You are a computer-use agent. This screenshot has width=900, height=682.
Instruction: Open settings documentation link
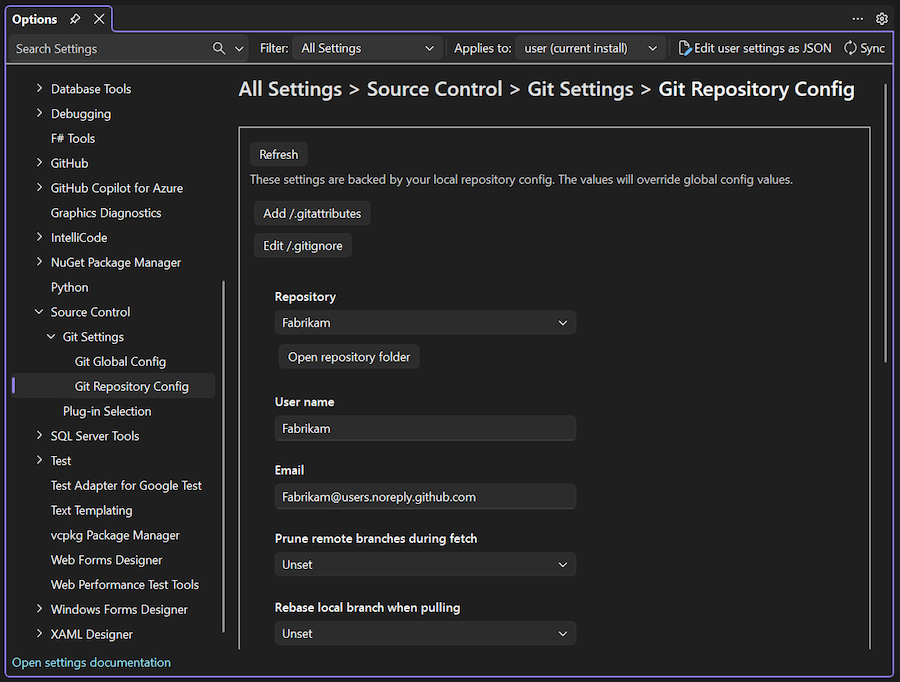90,662
